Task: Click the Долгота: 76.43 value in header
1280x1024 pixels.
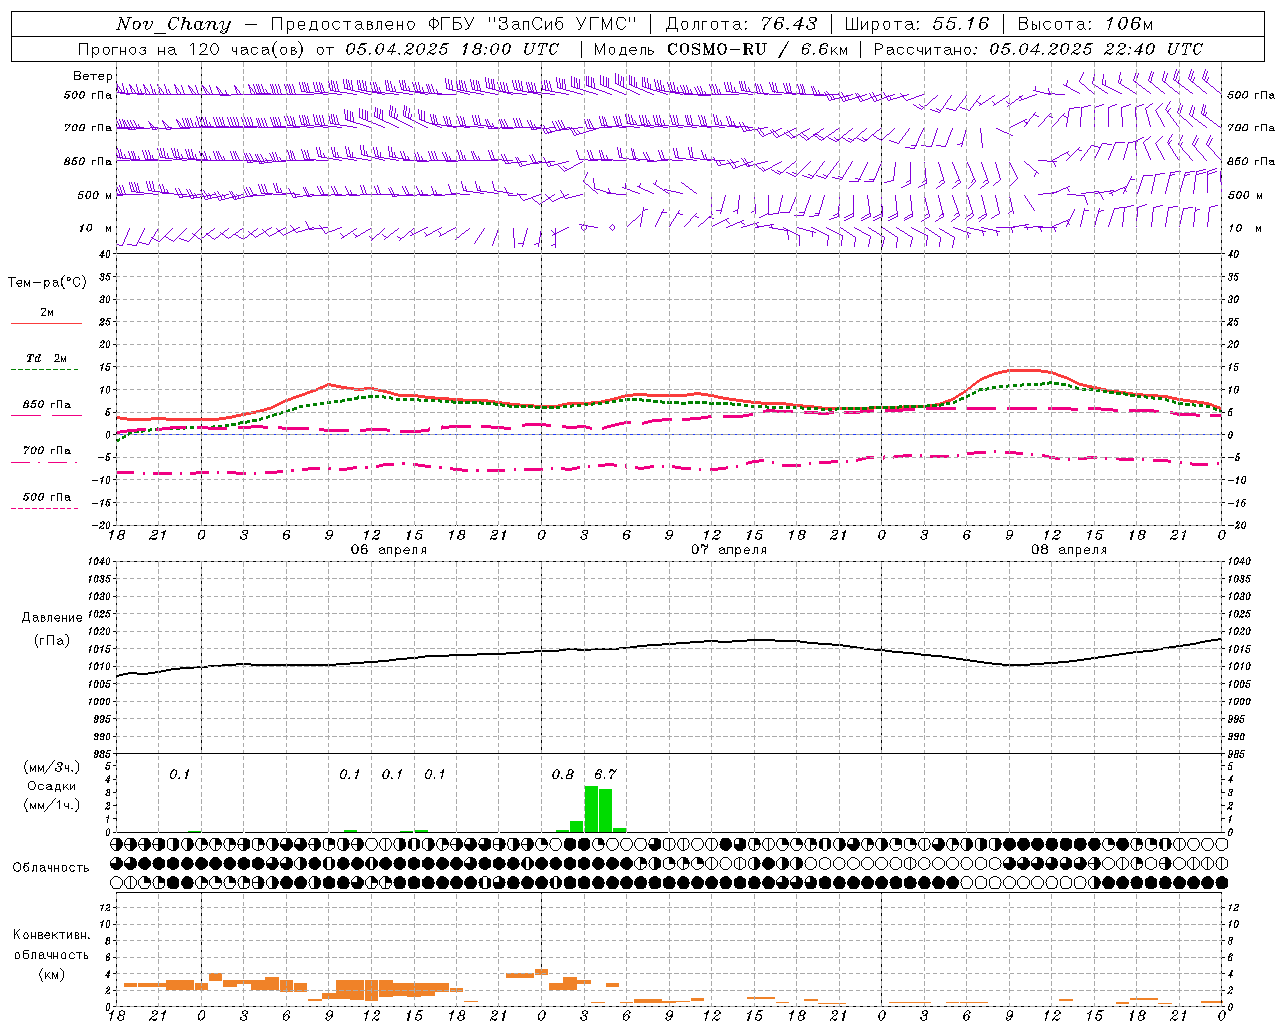Action: tap(741, 24)
